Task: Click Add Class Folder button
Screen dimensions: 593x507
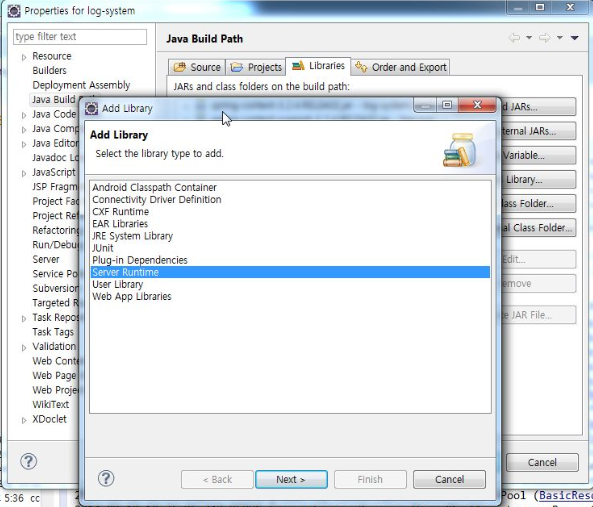Action: (539, 203)
